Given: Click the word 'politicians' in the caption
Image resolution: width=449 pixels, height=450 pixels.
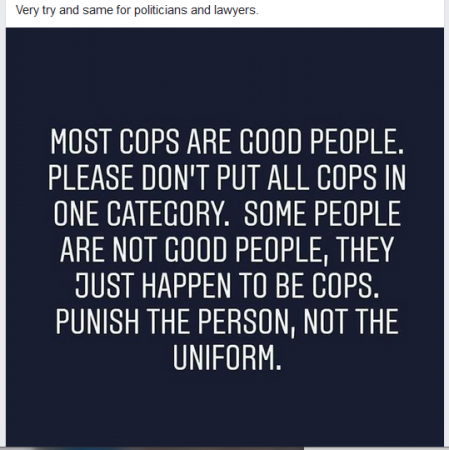Looking at the screenshot, I should pos(161,10).
